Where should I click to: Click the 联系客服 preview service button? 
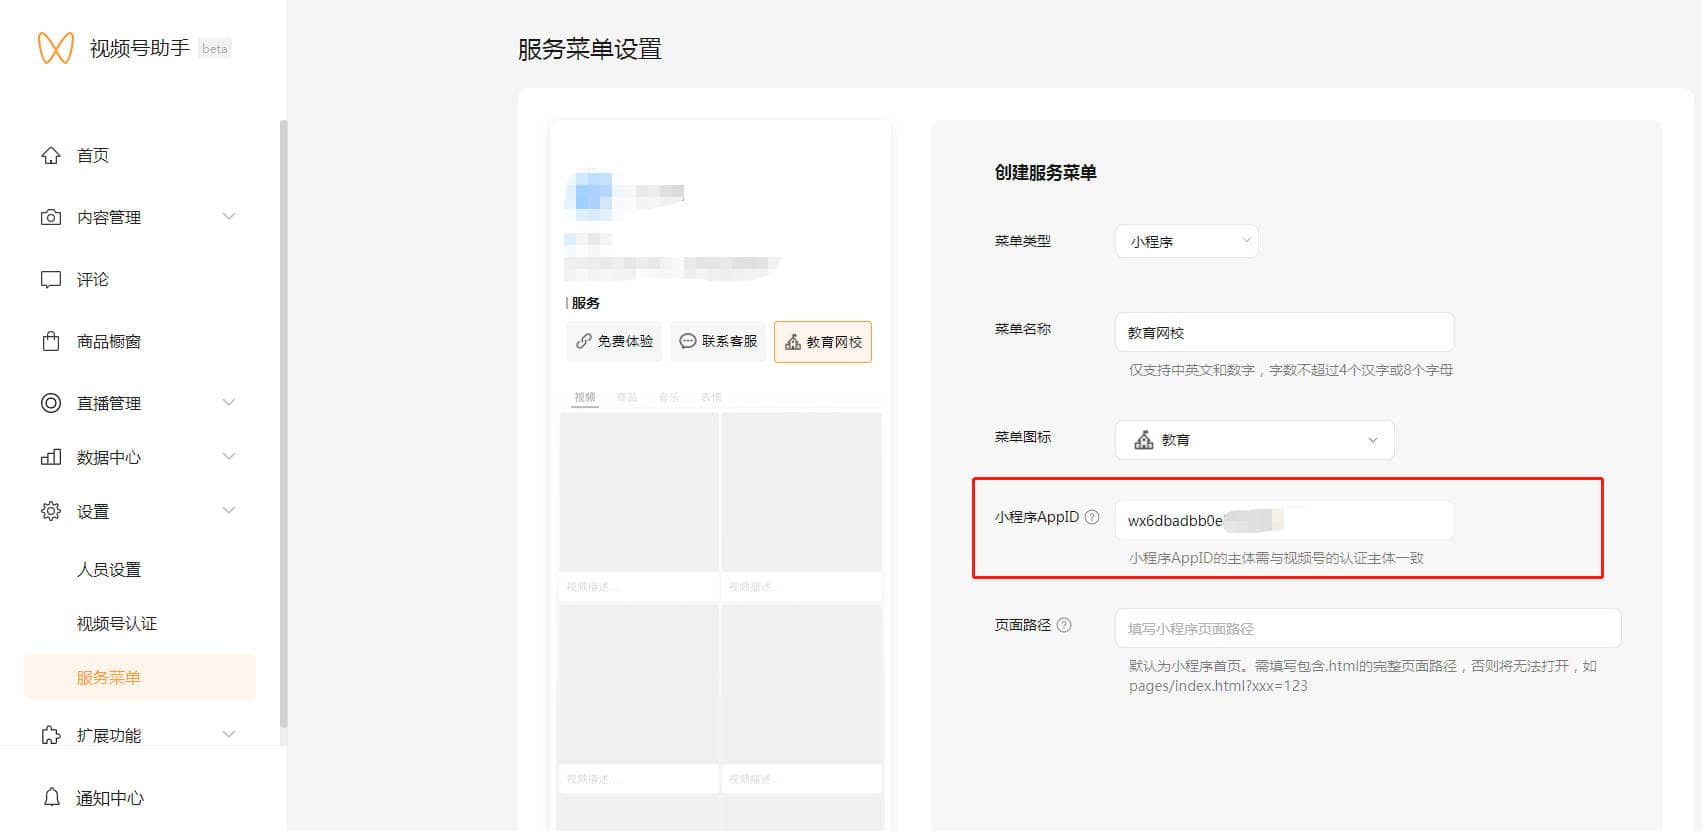click(718, 341)
